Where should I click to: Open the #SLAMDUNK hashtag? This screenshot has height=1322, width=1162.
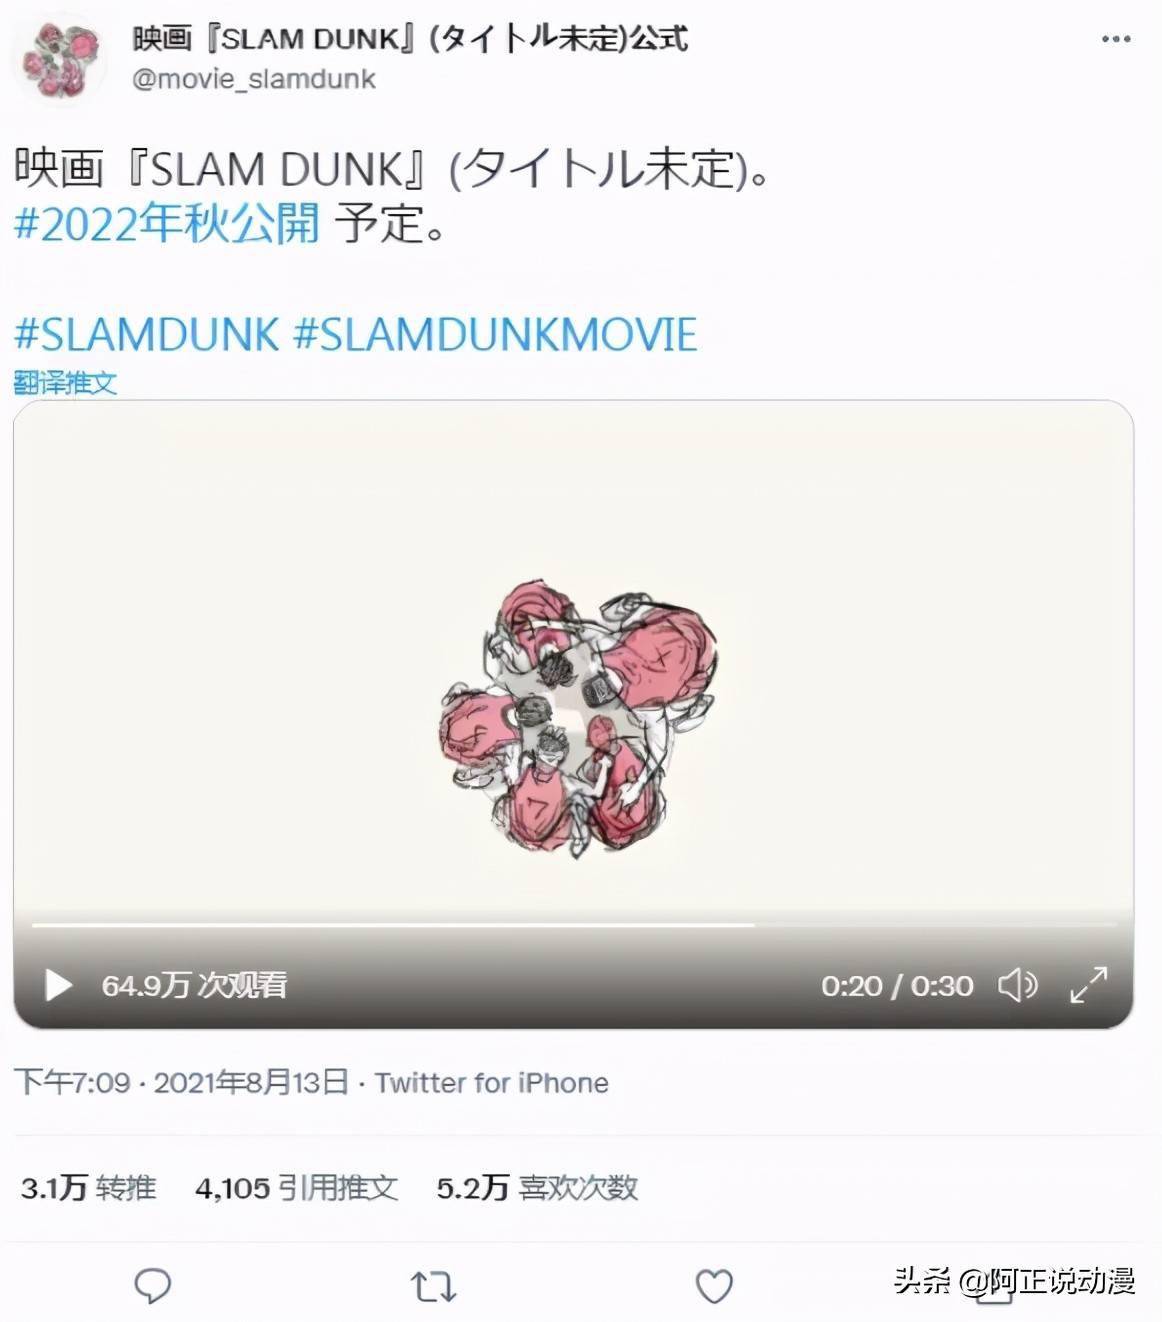click(x=147, y=334)
